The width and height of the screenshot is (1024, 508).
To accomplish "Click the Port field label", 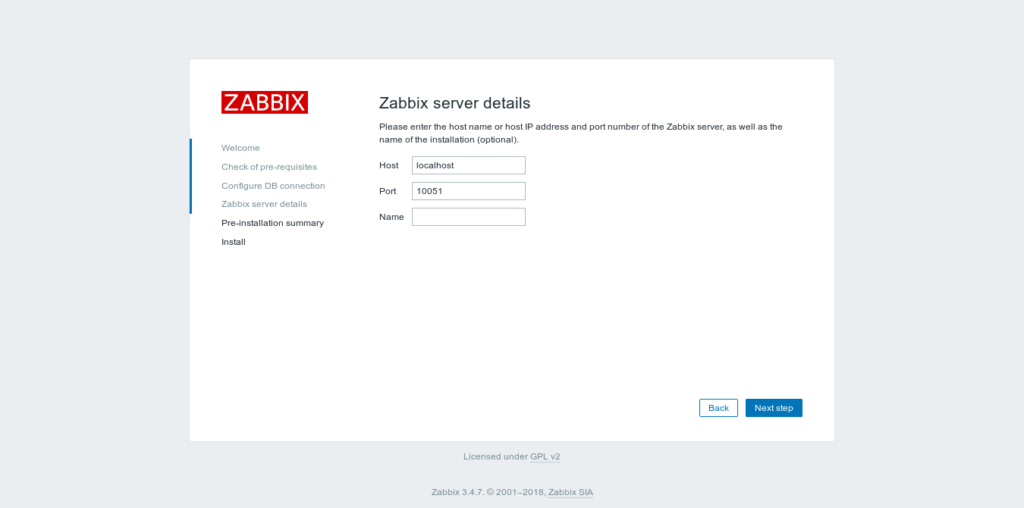I will tap(388, 191).
